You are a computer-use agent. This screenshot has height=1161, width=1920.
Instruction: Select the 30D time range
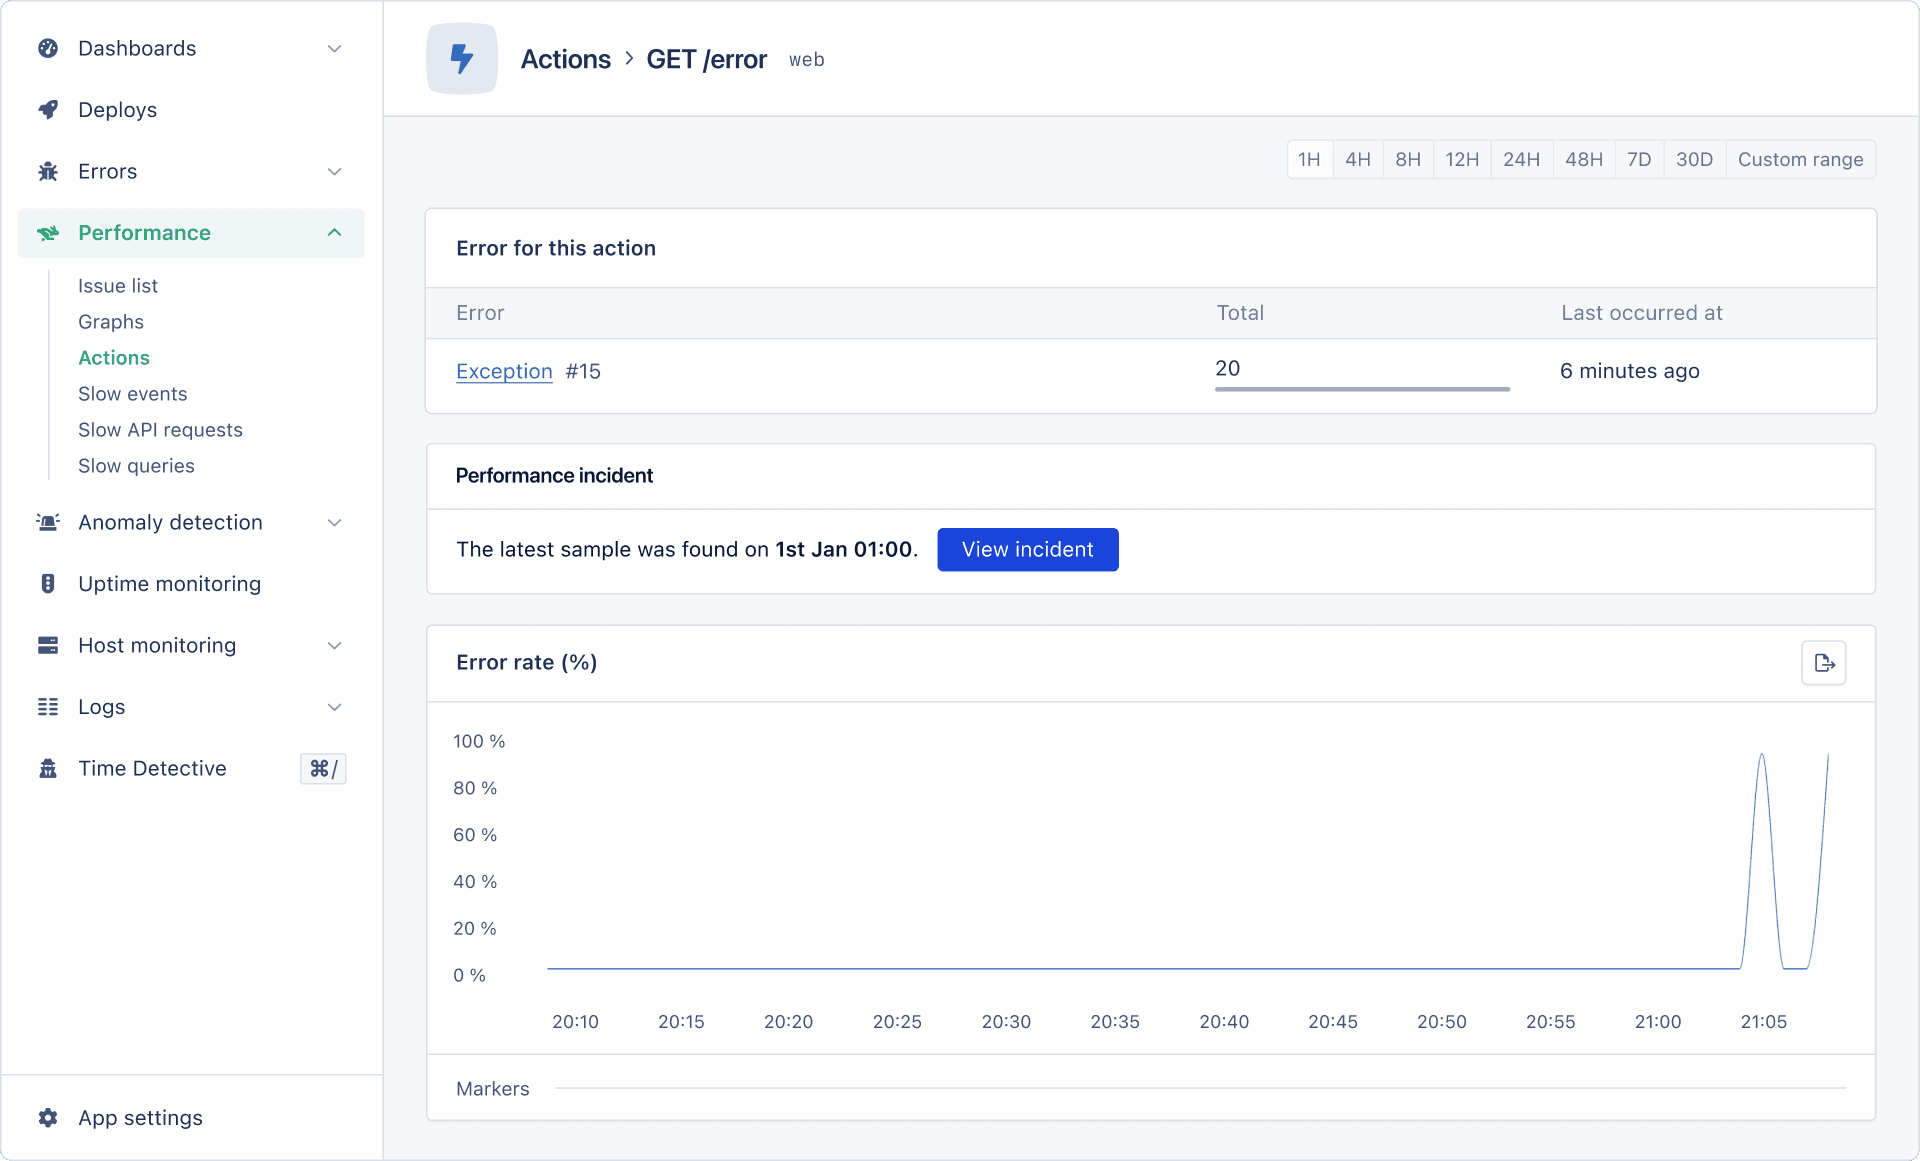click(x=1695, y=159)
